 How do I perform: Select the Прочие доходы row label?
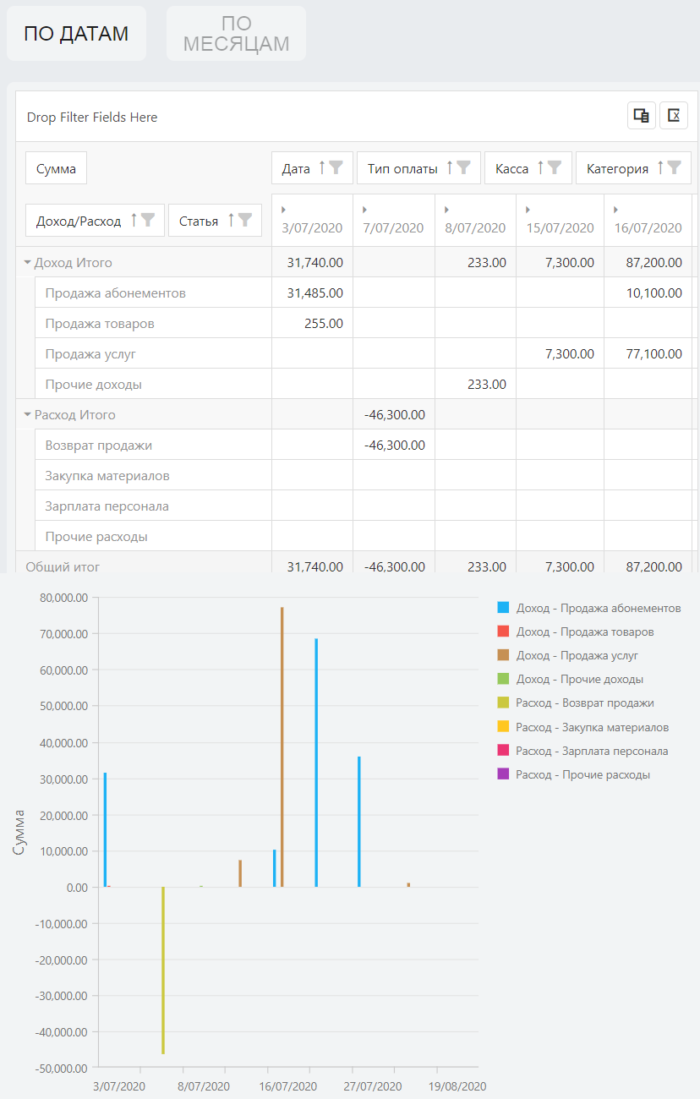(93, 384)
